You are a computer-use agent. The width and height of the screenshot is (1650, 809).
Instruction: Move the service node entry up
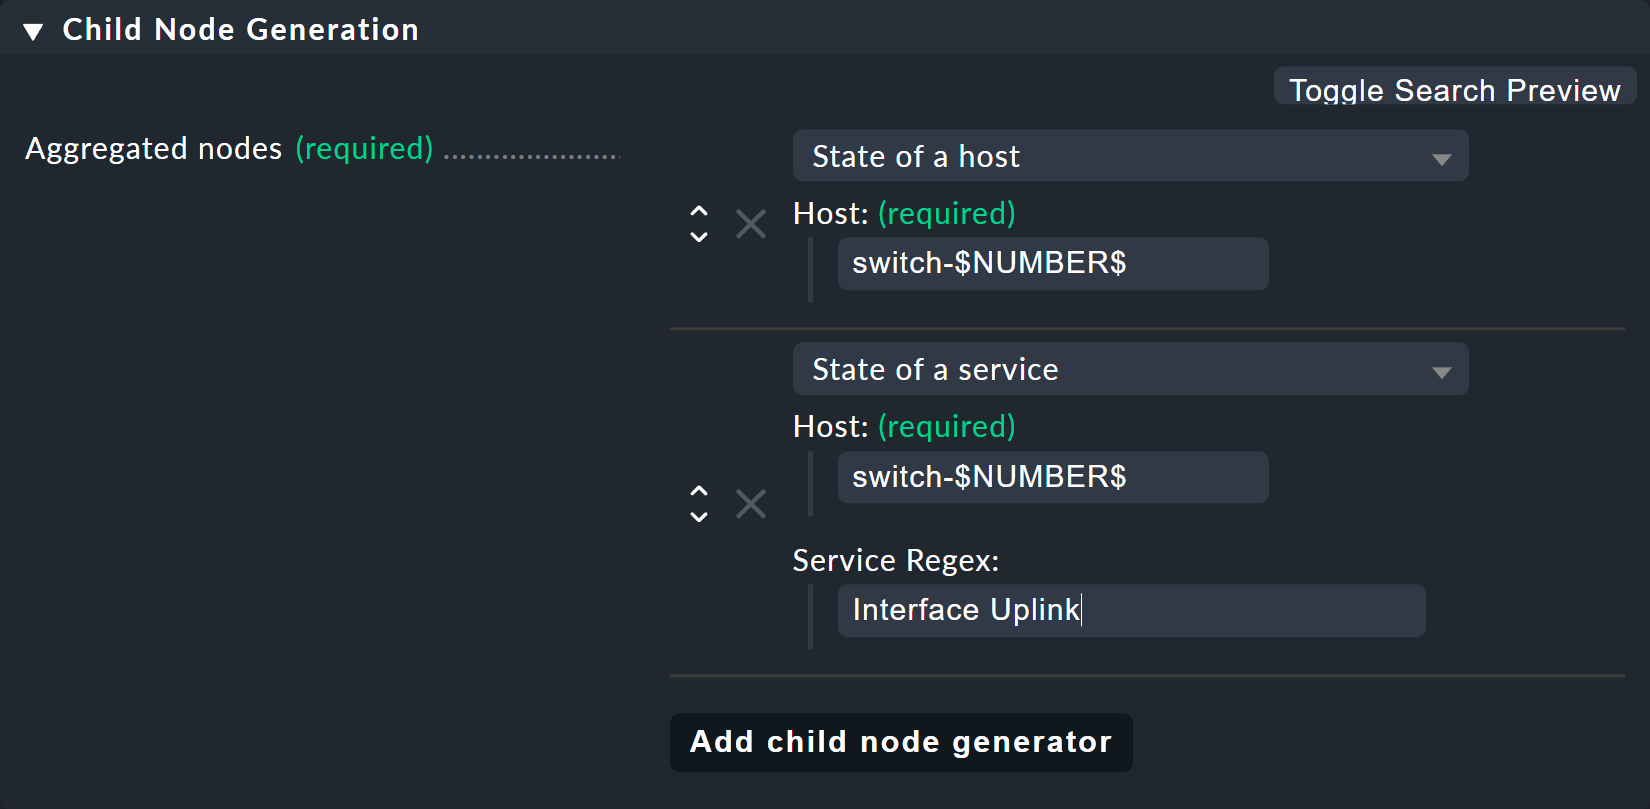click(699, 491)
